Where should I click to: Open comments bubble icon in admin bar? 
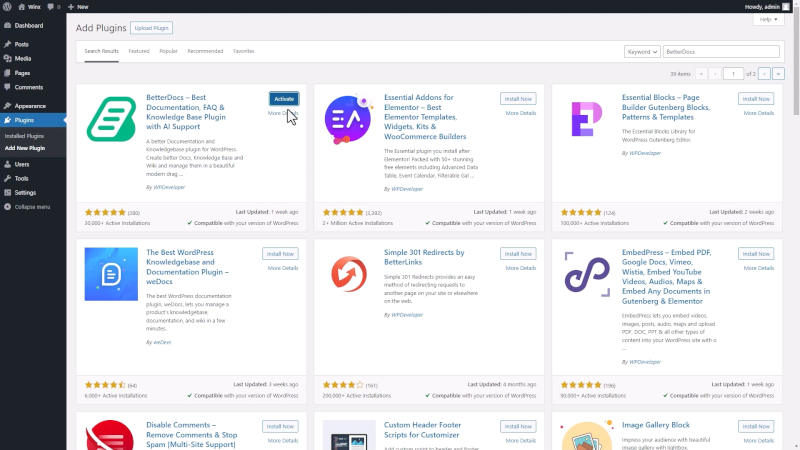(x=51, y=7)
